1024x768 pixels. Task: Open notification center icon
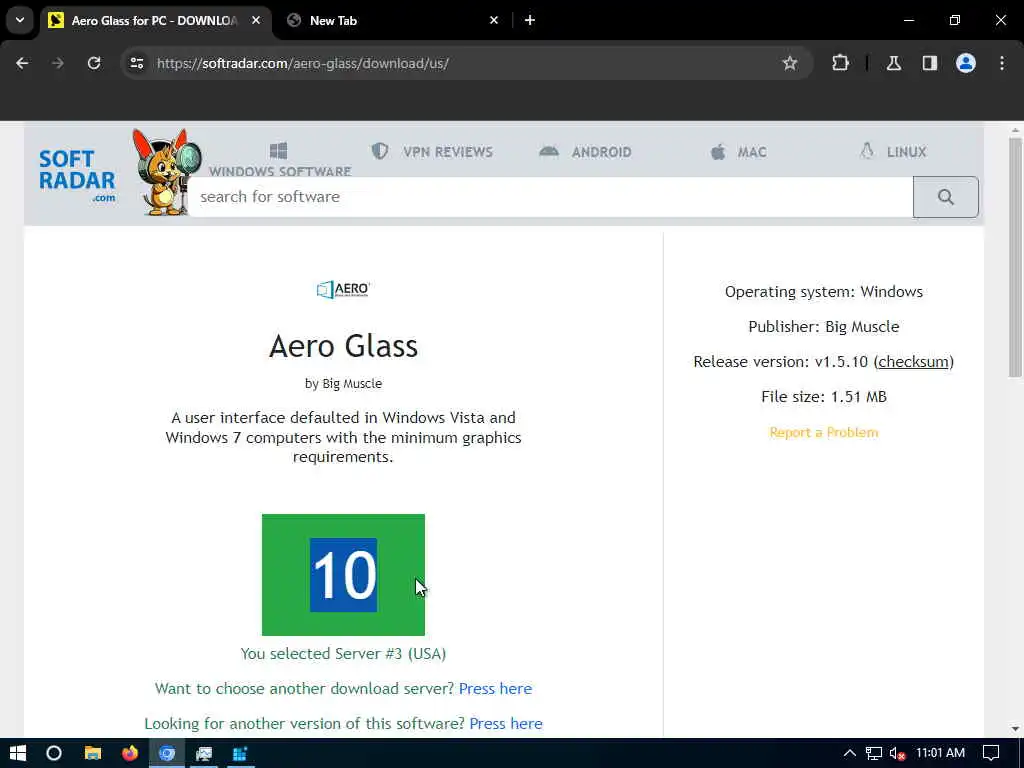(991, 753)
